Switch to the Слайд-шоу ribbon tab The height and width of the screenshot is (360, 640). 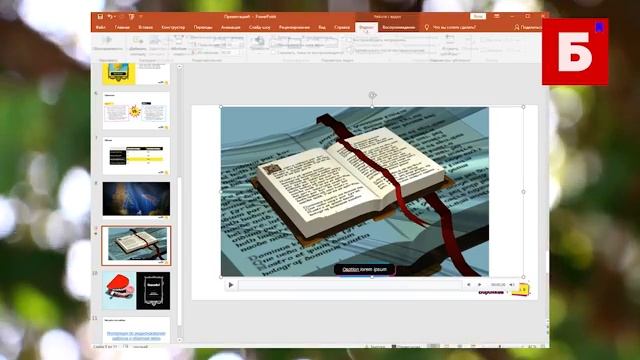[x=260, y=27]
